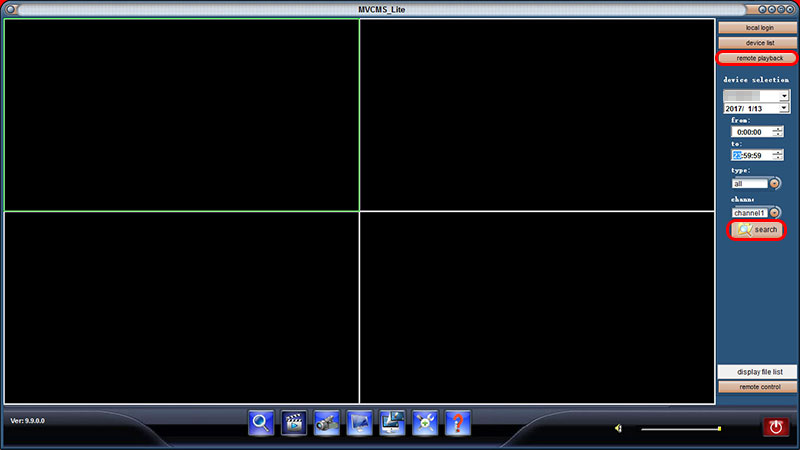Switch to remote playback panel

pos(758,58)
